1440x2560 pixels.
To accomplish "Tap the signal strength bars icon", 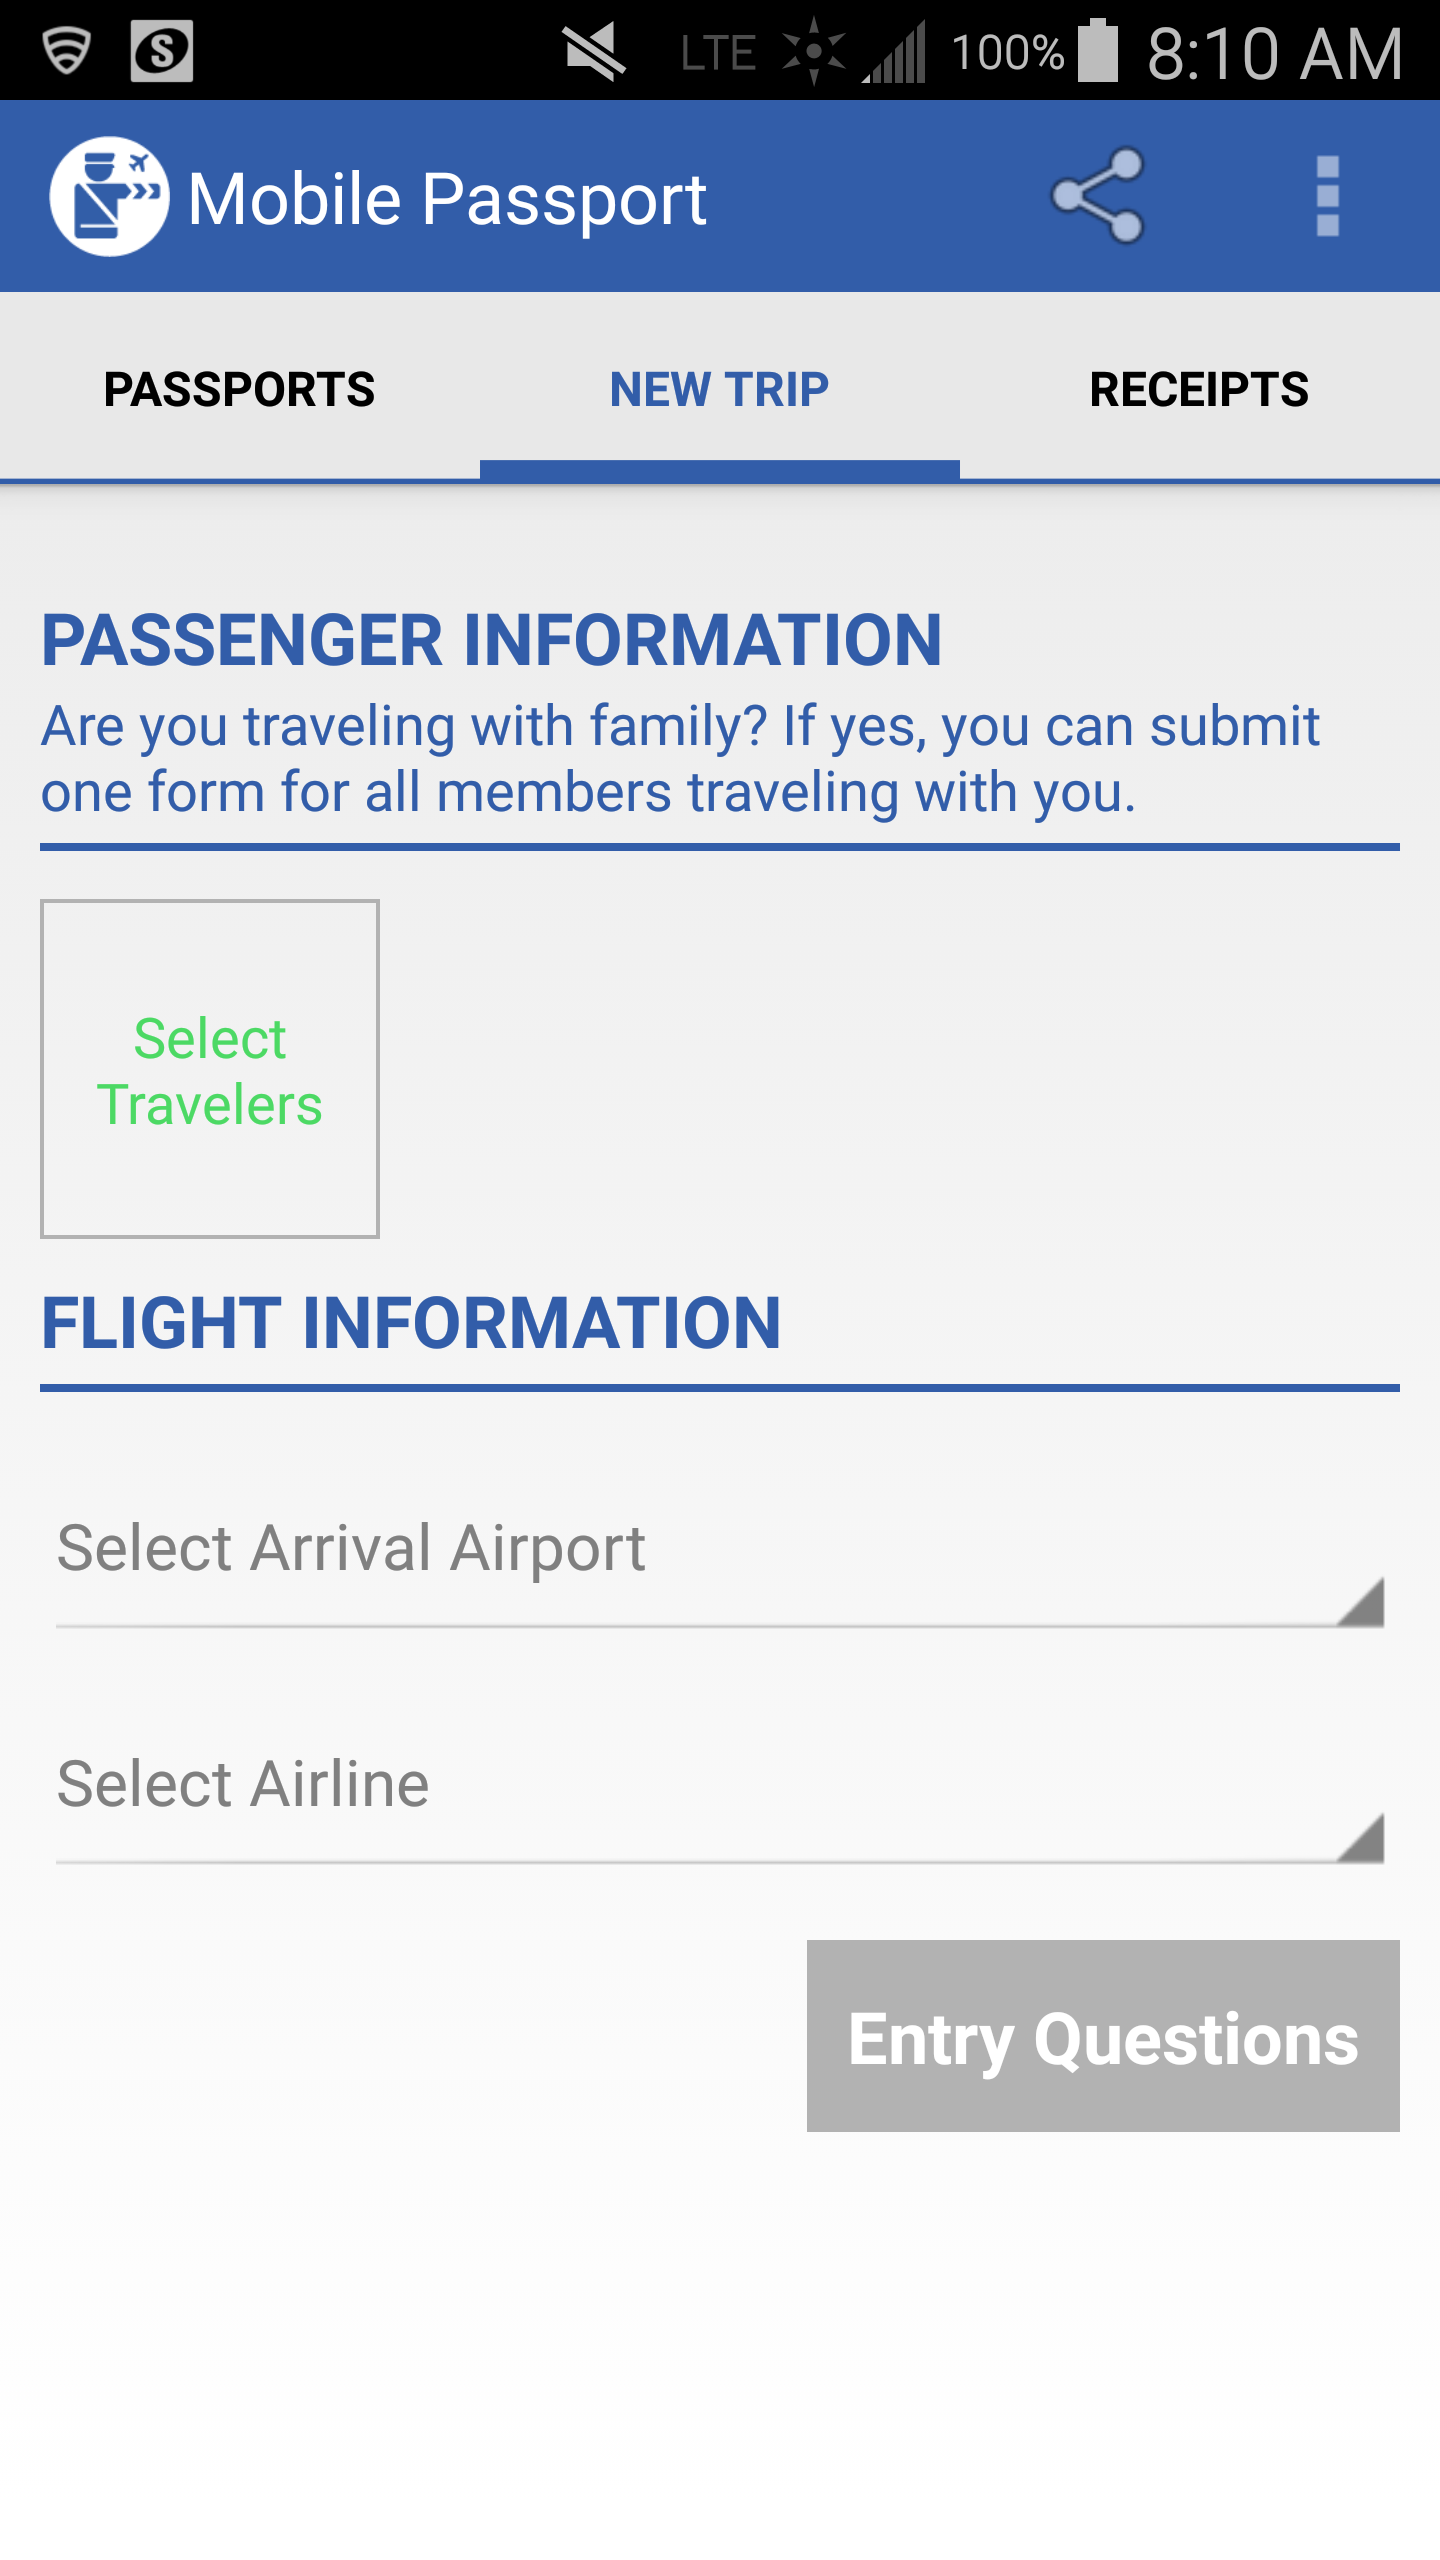I will [897, 54].
